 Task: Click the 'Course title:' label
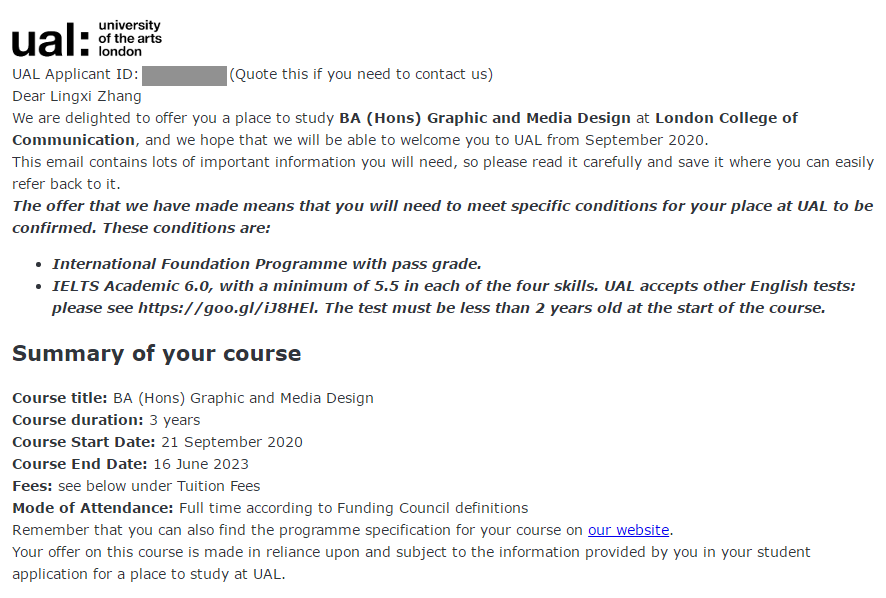tap(59, 398)
